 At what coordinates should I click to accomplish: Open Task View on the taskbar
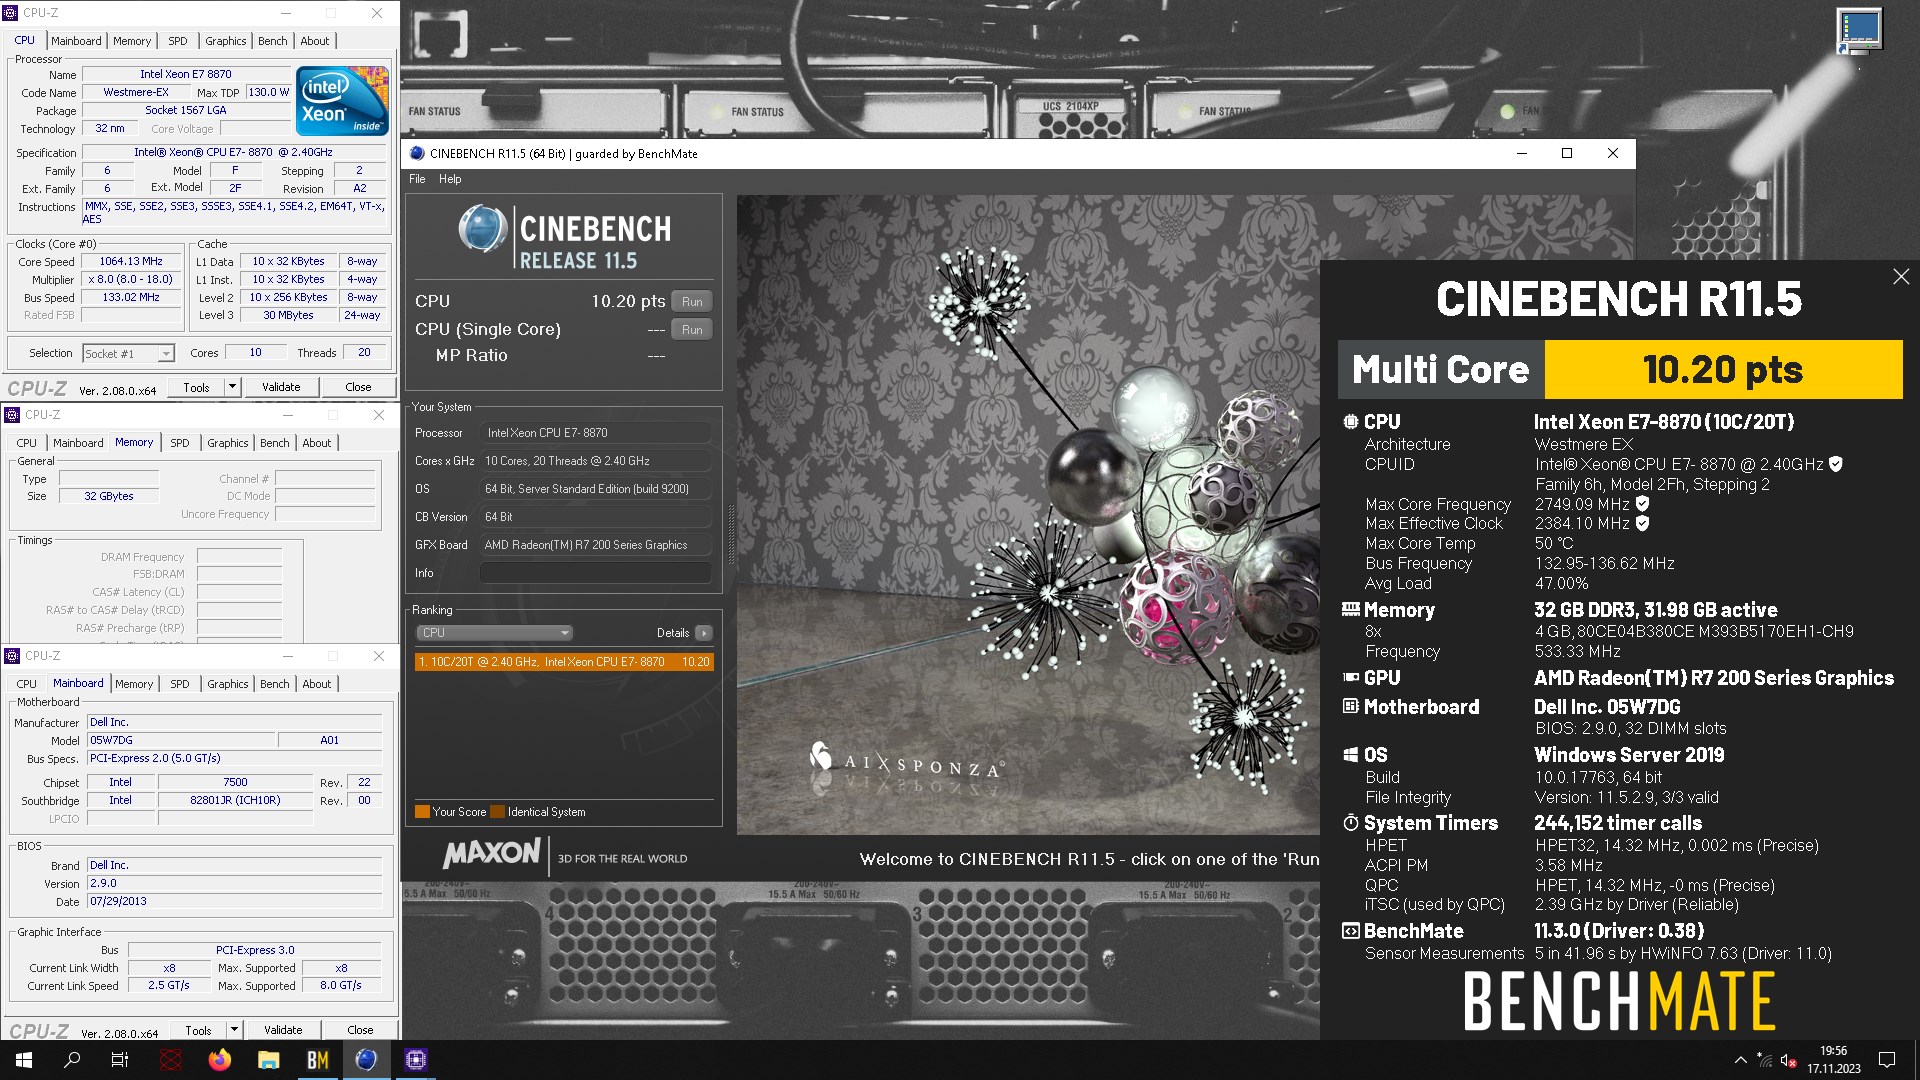pos(120,1060)
